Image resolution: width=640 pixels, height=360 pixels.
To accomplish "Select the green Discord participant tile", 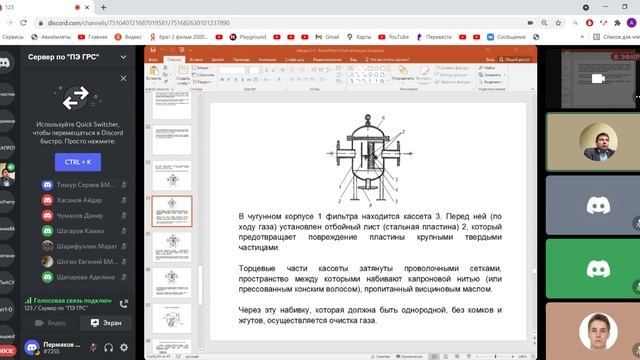I will click(593, 269).
